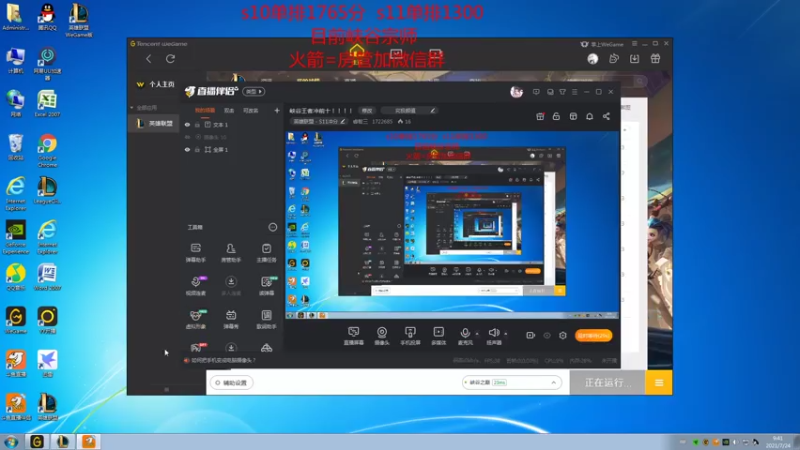This screenshot has height=450, width=800.
Task: Open the yellow menu button beside 正在运行
Action: click(x=659, y=383)
